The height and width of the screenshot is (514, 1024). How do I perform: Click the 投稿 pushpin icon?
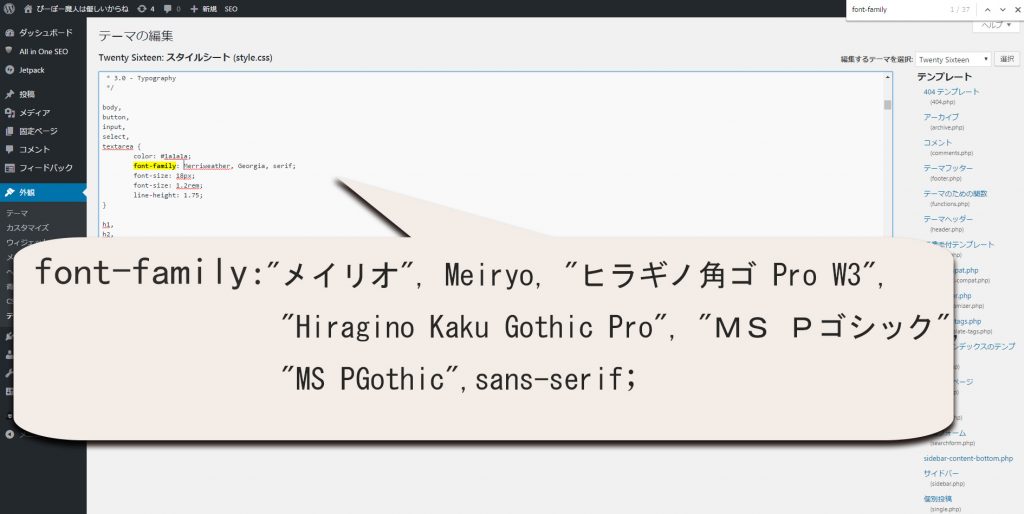9,94
